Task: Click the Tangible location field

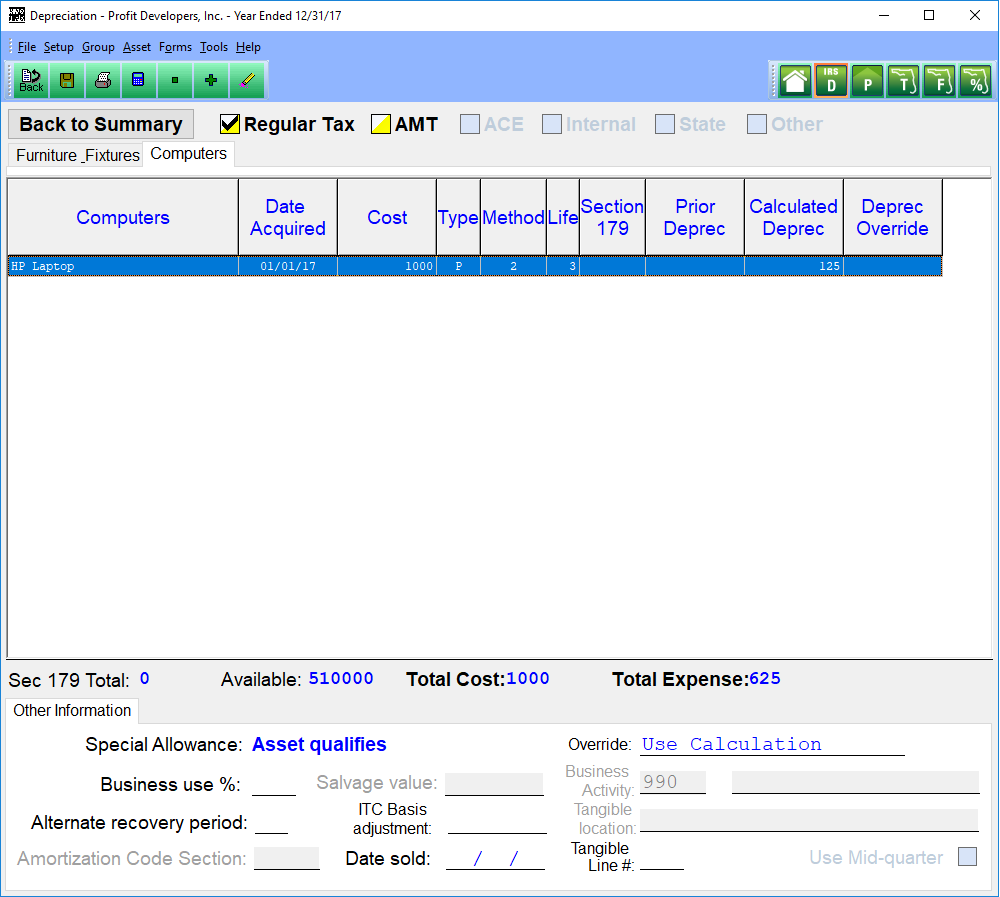Action: (x=809, y=820)
